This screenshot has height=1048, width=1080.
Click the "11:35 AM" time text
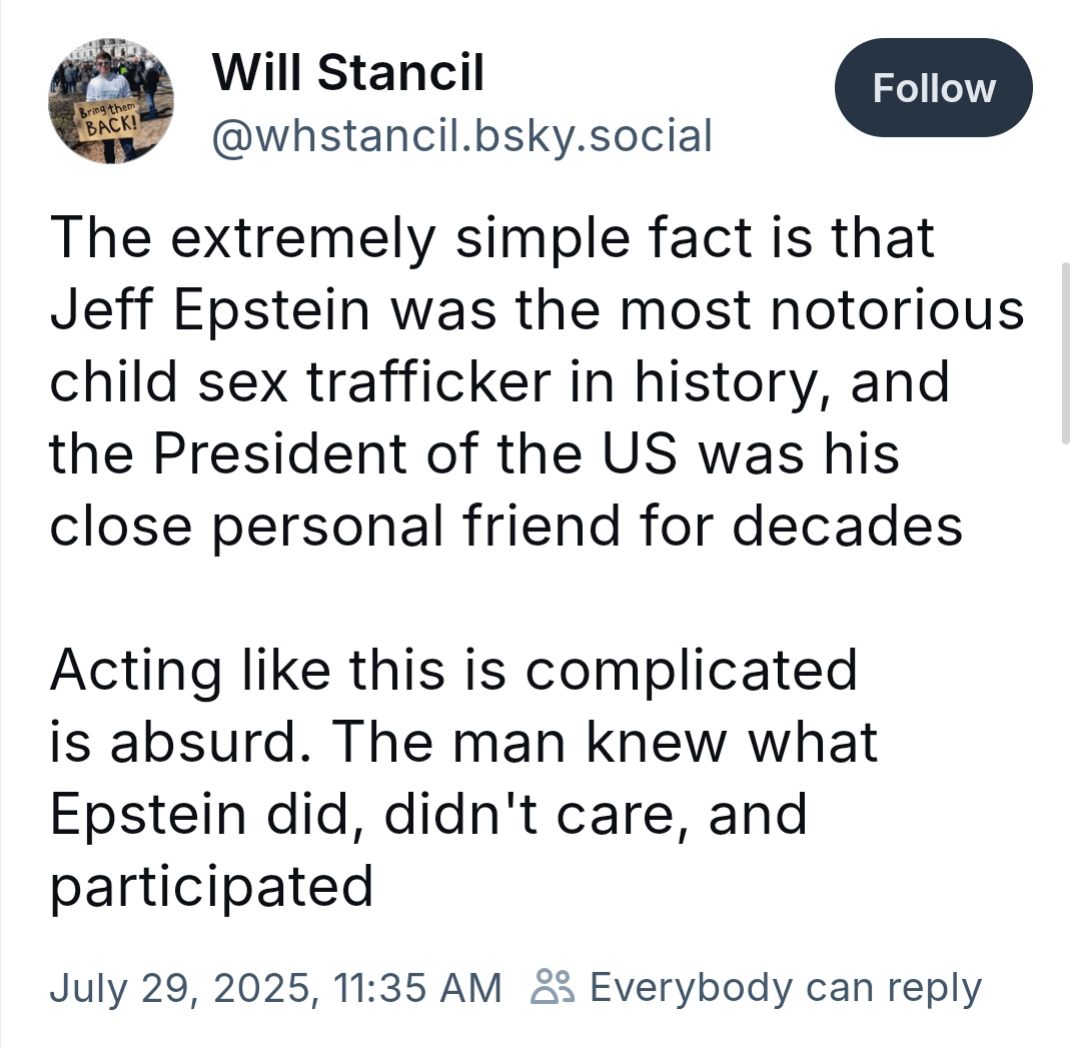[418, 987]
